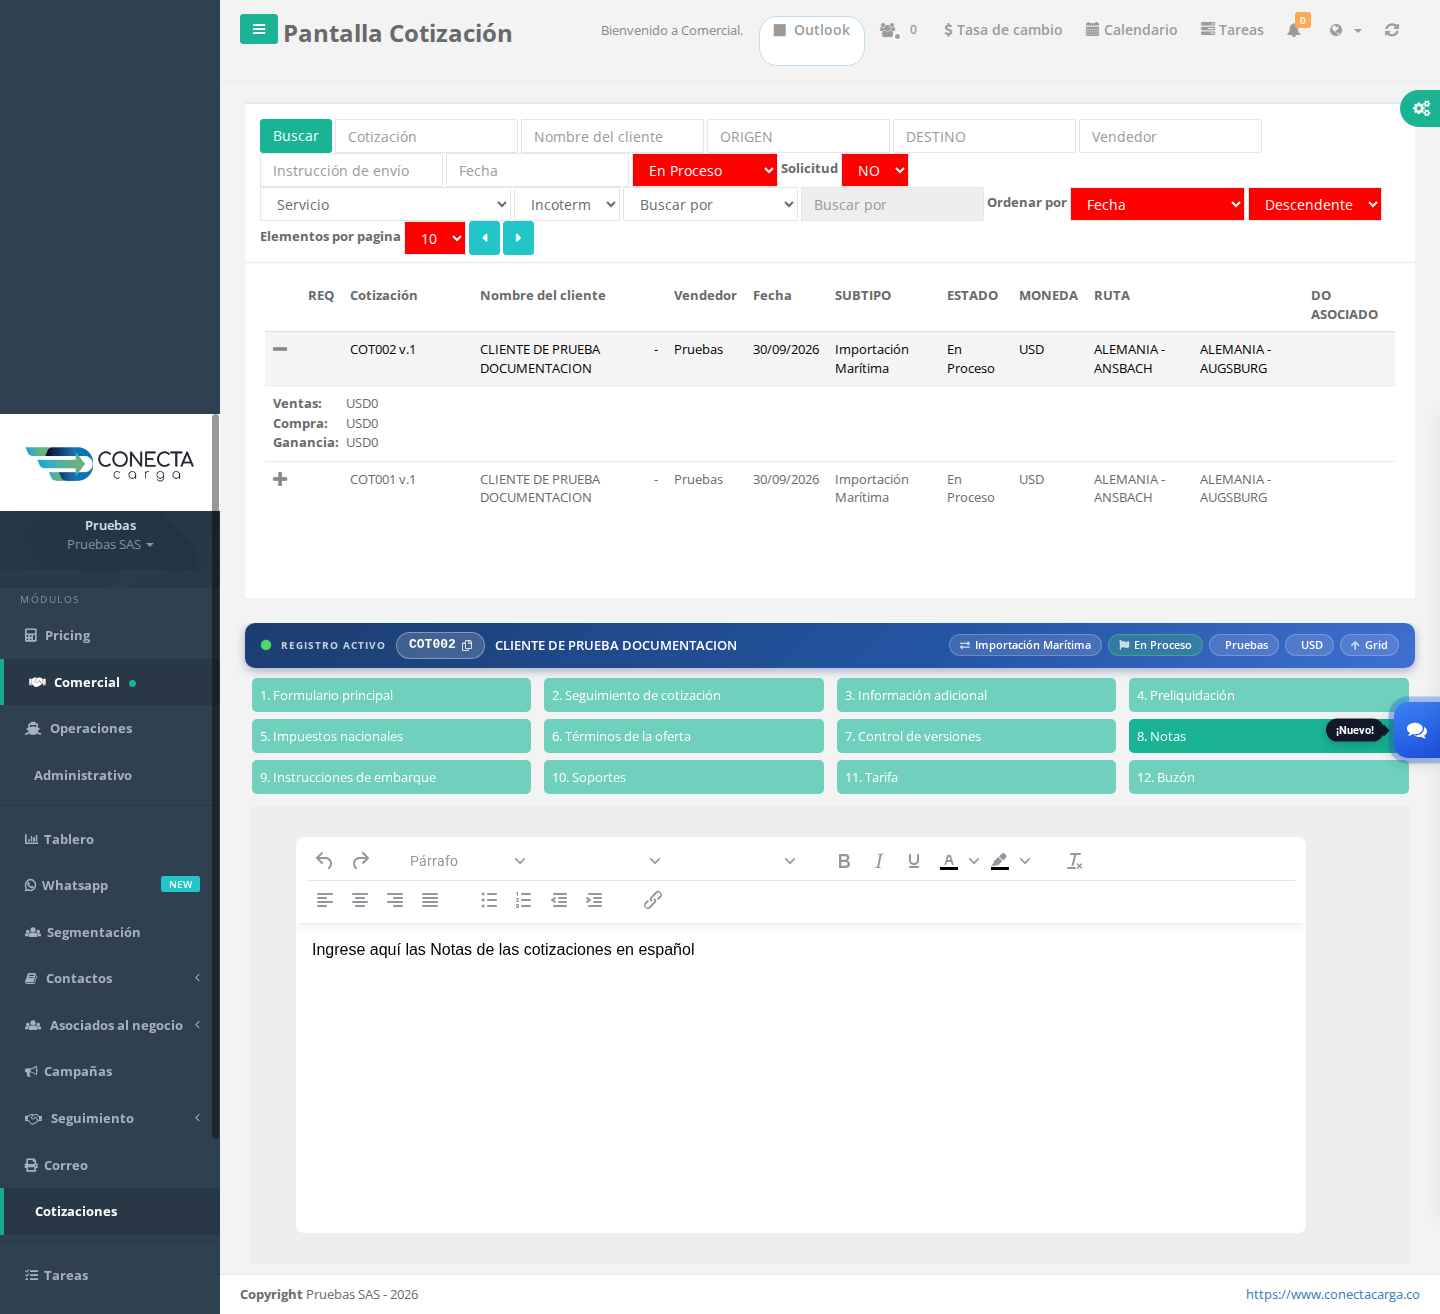Switch to tab 7. Control de versiones
Screen dimensions: 1440x1314
(976, 736)
